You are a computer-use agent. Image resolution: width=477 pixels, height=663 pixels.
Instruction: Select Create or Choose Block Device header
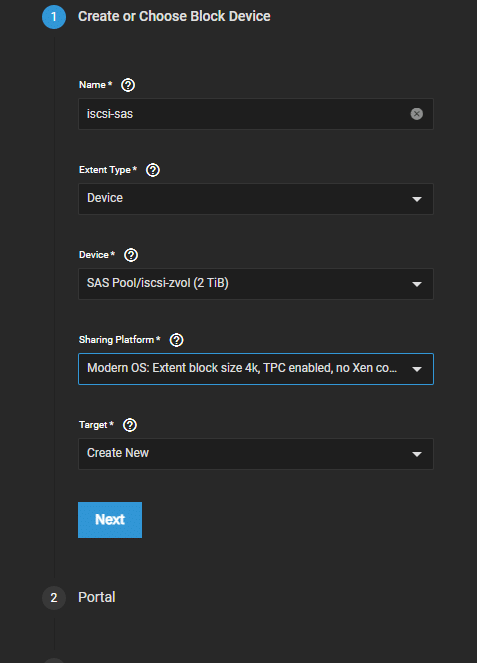click(174, 16)
